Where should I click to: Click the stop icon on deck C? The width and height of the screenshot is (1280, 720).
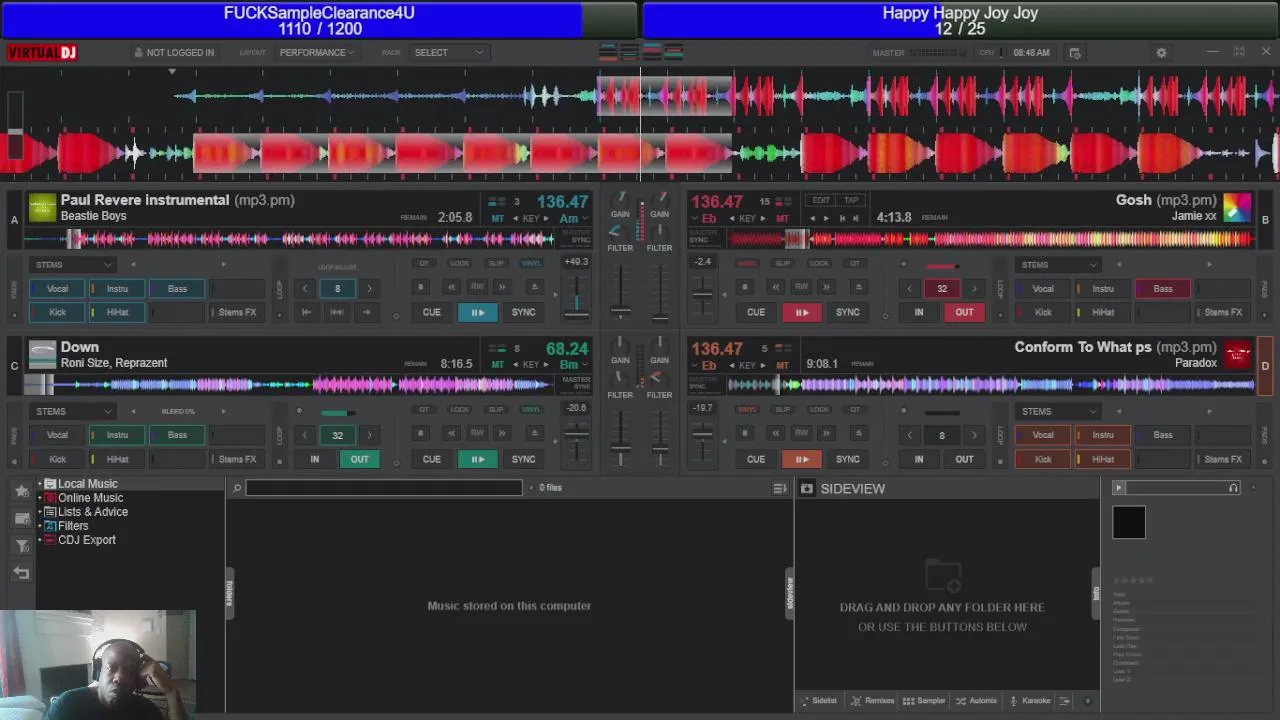tap(420, 433)
